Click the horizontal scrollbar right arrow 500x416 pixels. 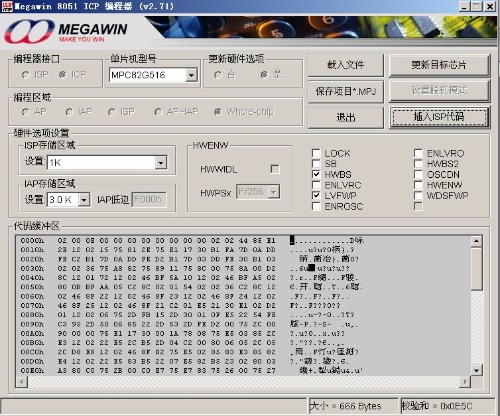[465, 382]
